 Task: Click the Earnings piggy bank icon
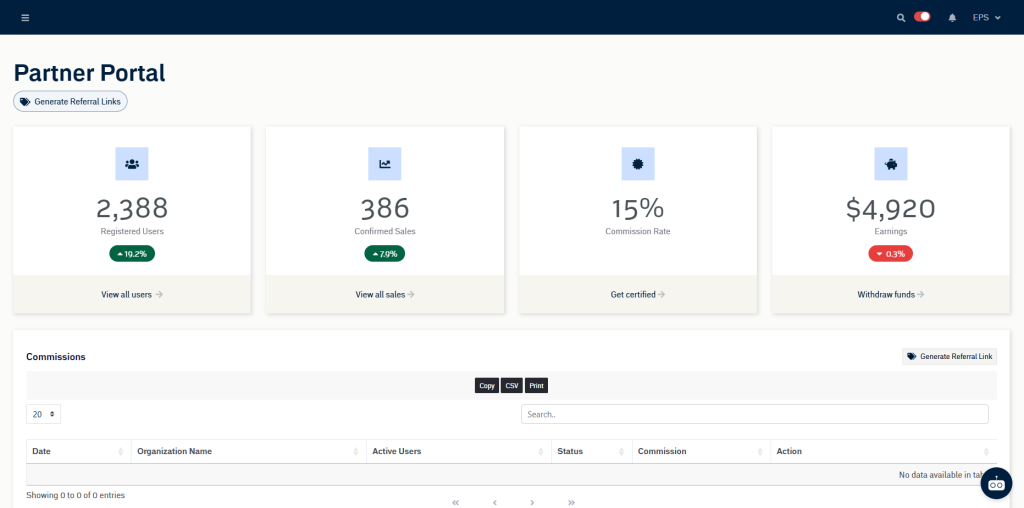[891, 164]
